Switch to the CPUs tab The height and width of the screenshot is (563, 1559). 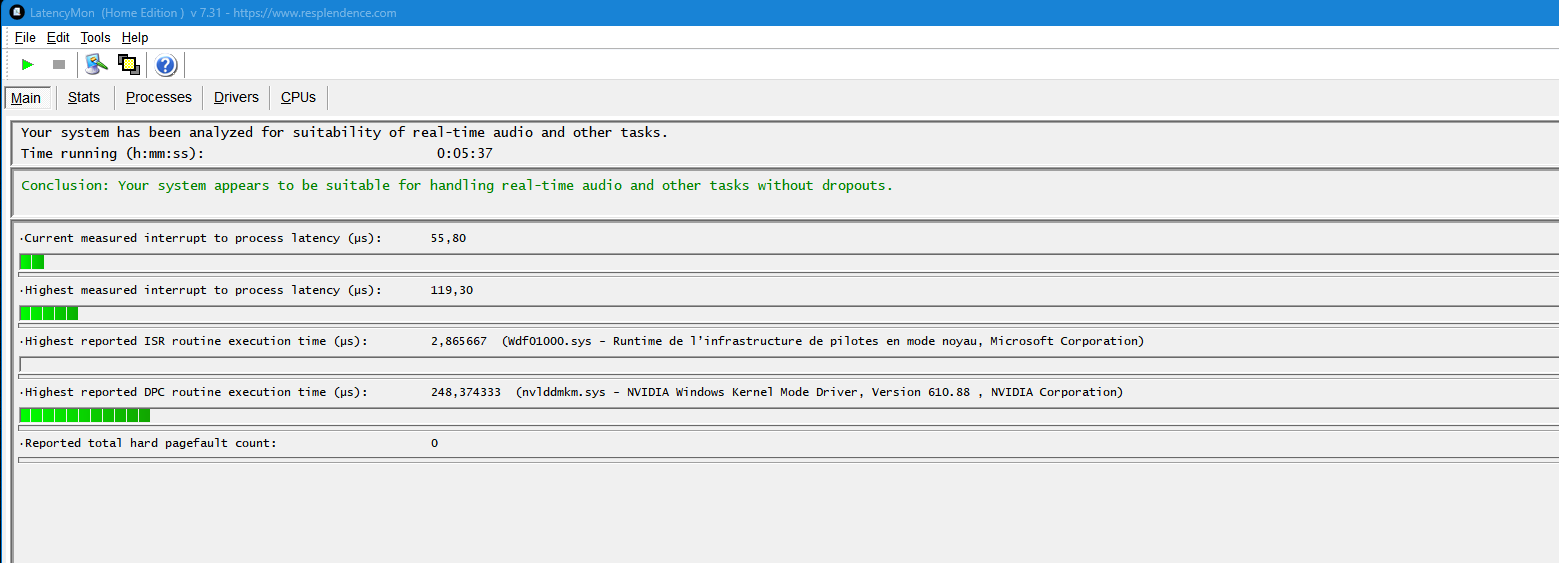click(298, 97)
